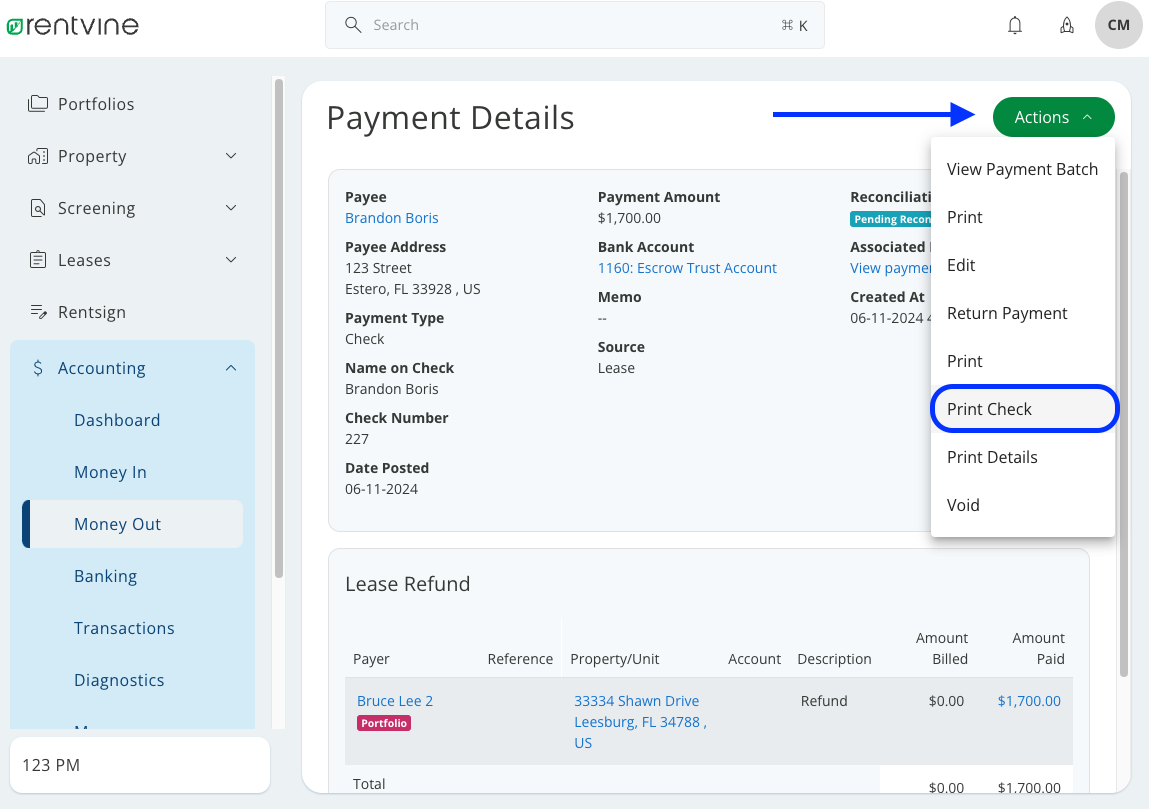Open the 1160: Escrow Trust Account link
This screenshot has width=1149, height=809.
pos(687,268)
